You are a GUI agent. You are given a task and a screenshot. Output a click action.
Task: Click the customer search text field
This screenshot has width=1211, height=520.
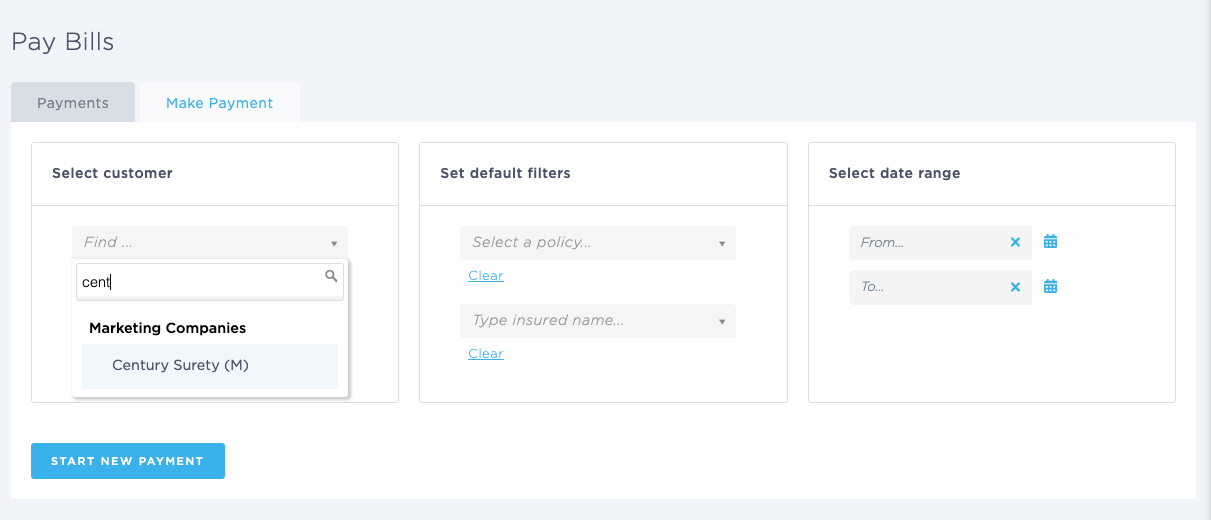200,282
